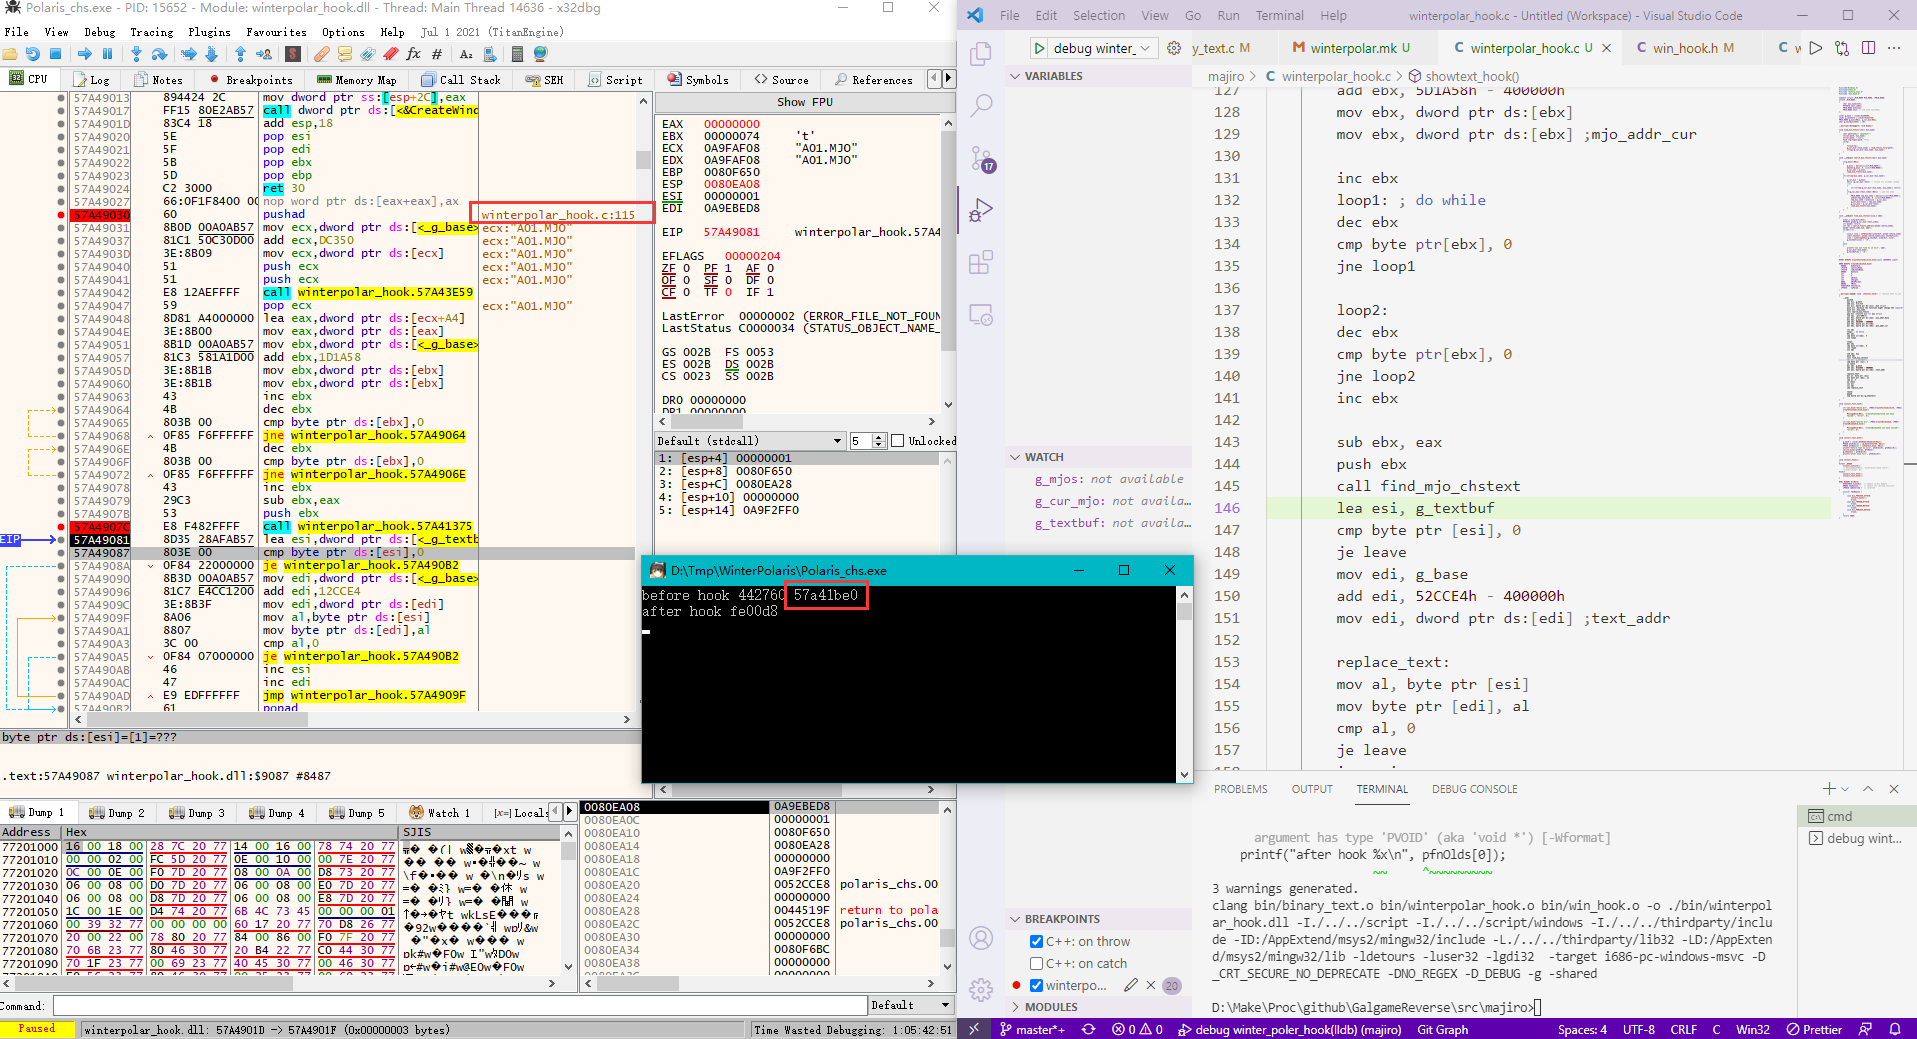Open Source Control view in VS Code

click(x=982, y=158)
